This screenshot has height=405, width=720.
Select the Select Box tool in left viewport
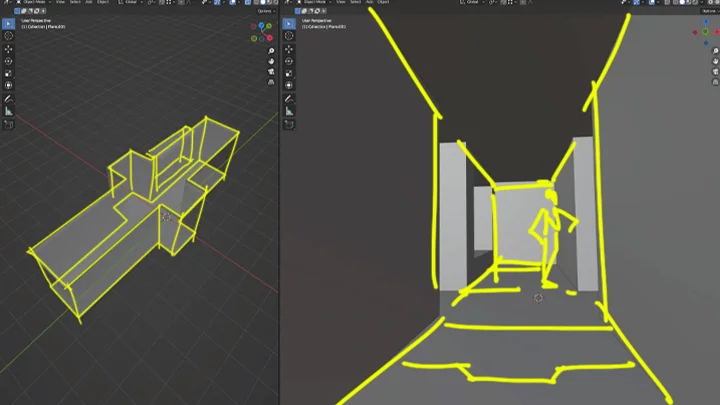(x=8, y=24)
